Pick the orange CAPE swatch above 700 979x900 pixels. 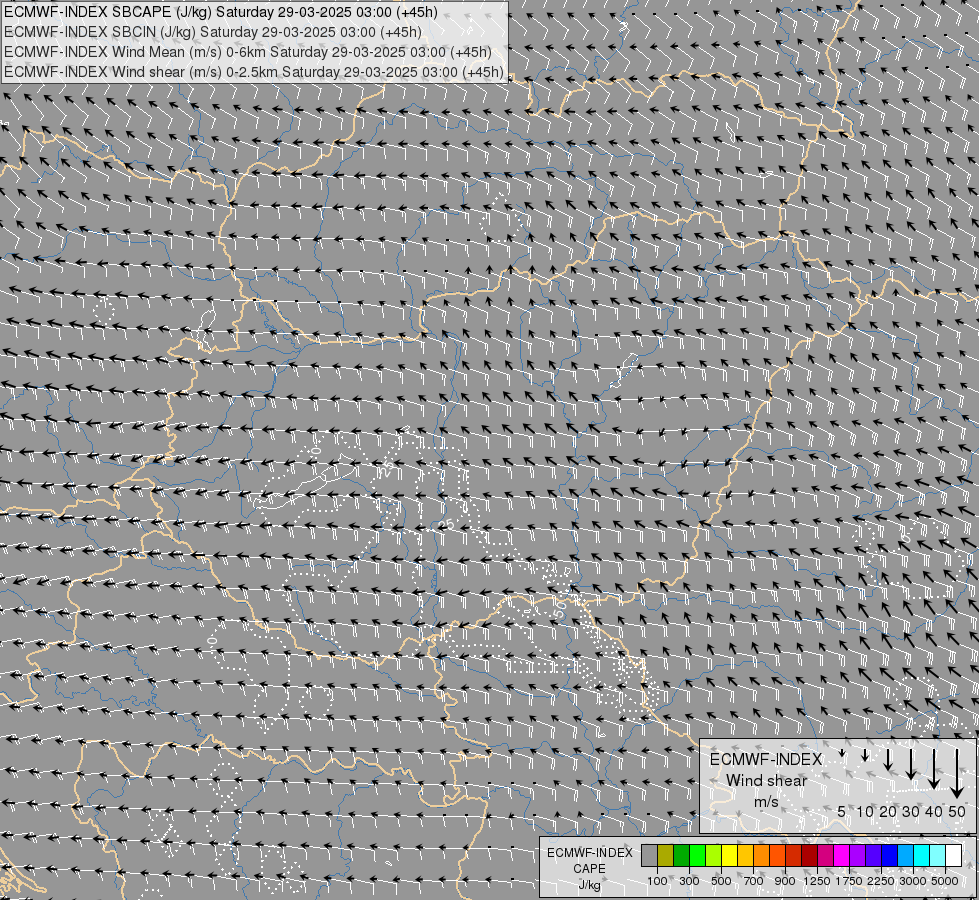click(x=762, y=856)
